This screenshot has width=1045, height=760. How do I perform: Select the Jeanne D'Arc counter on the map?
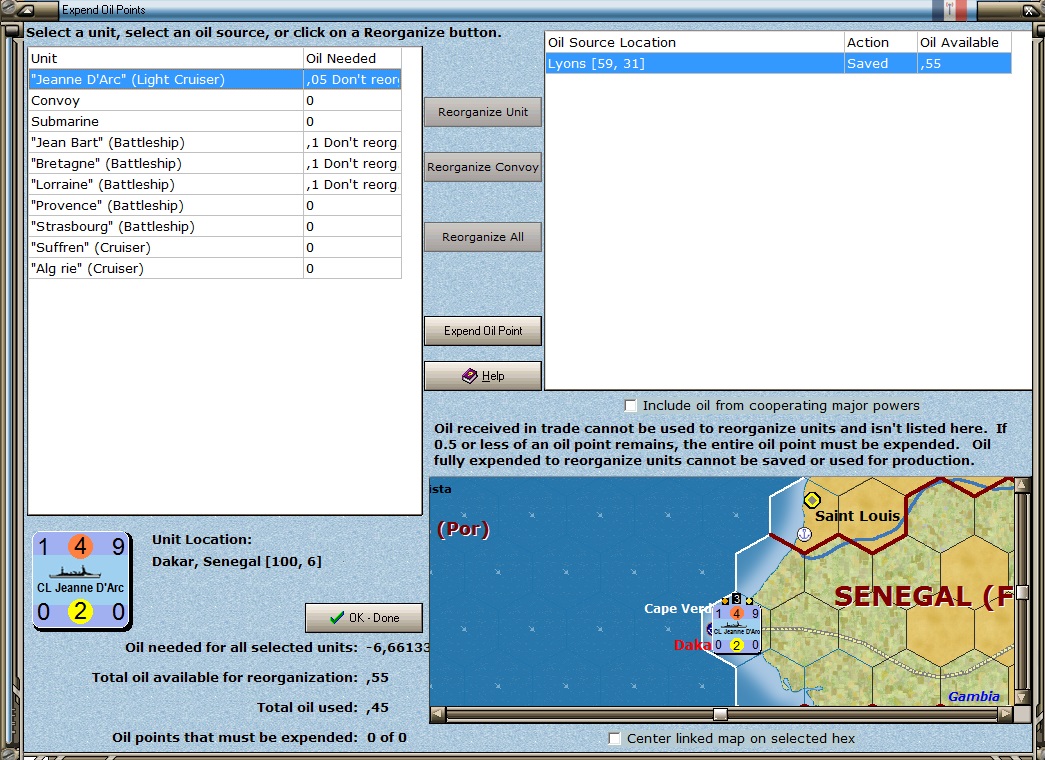pos(736,629)
